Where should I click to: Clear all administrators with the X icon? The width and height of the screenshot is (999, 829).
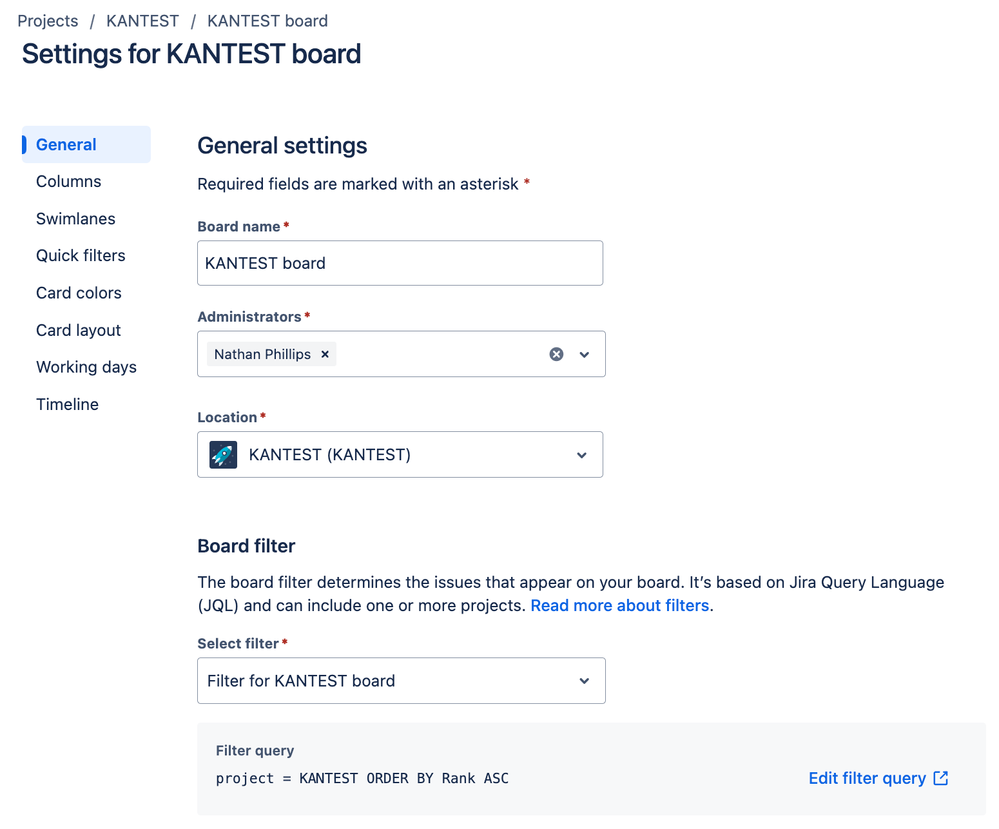click(556, 354)
